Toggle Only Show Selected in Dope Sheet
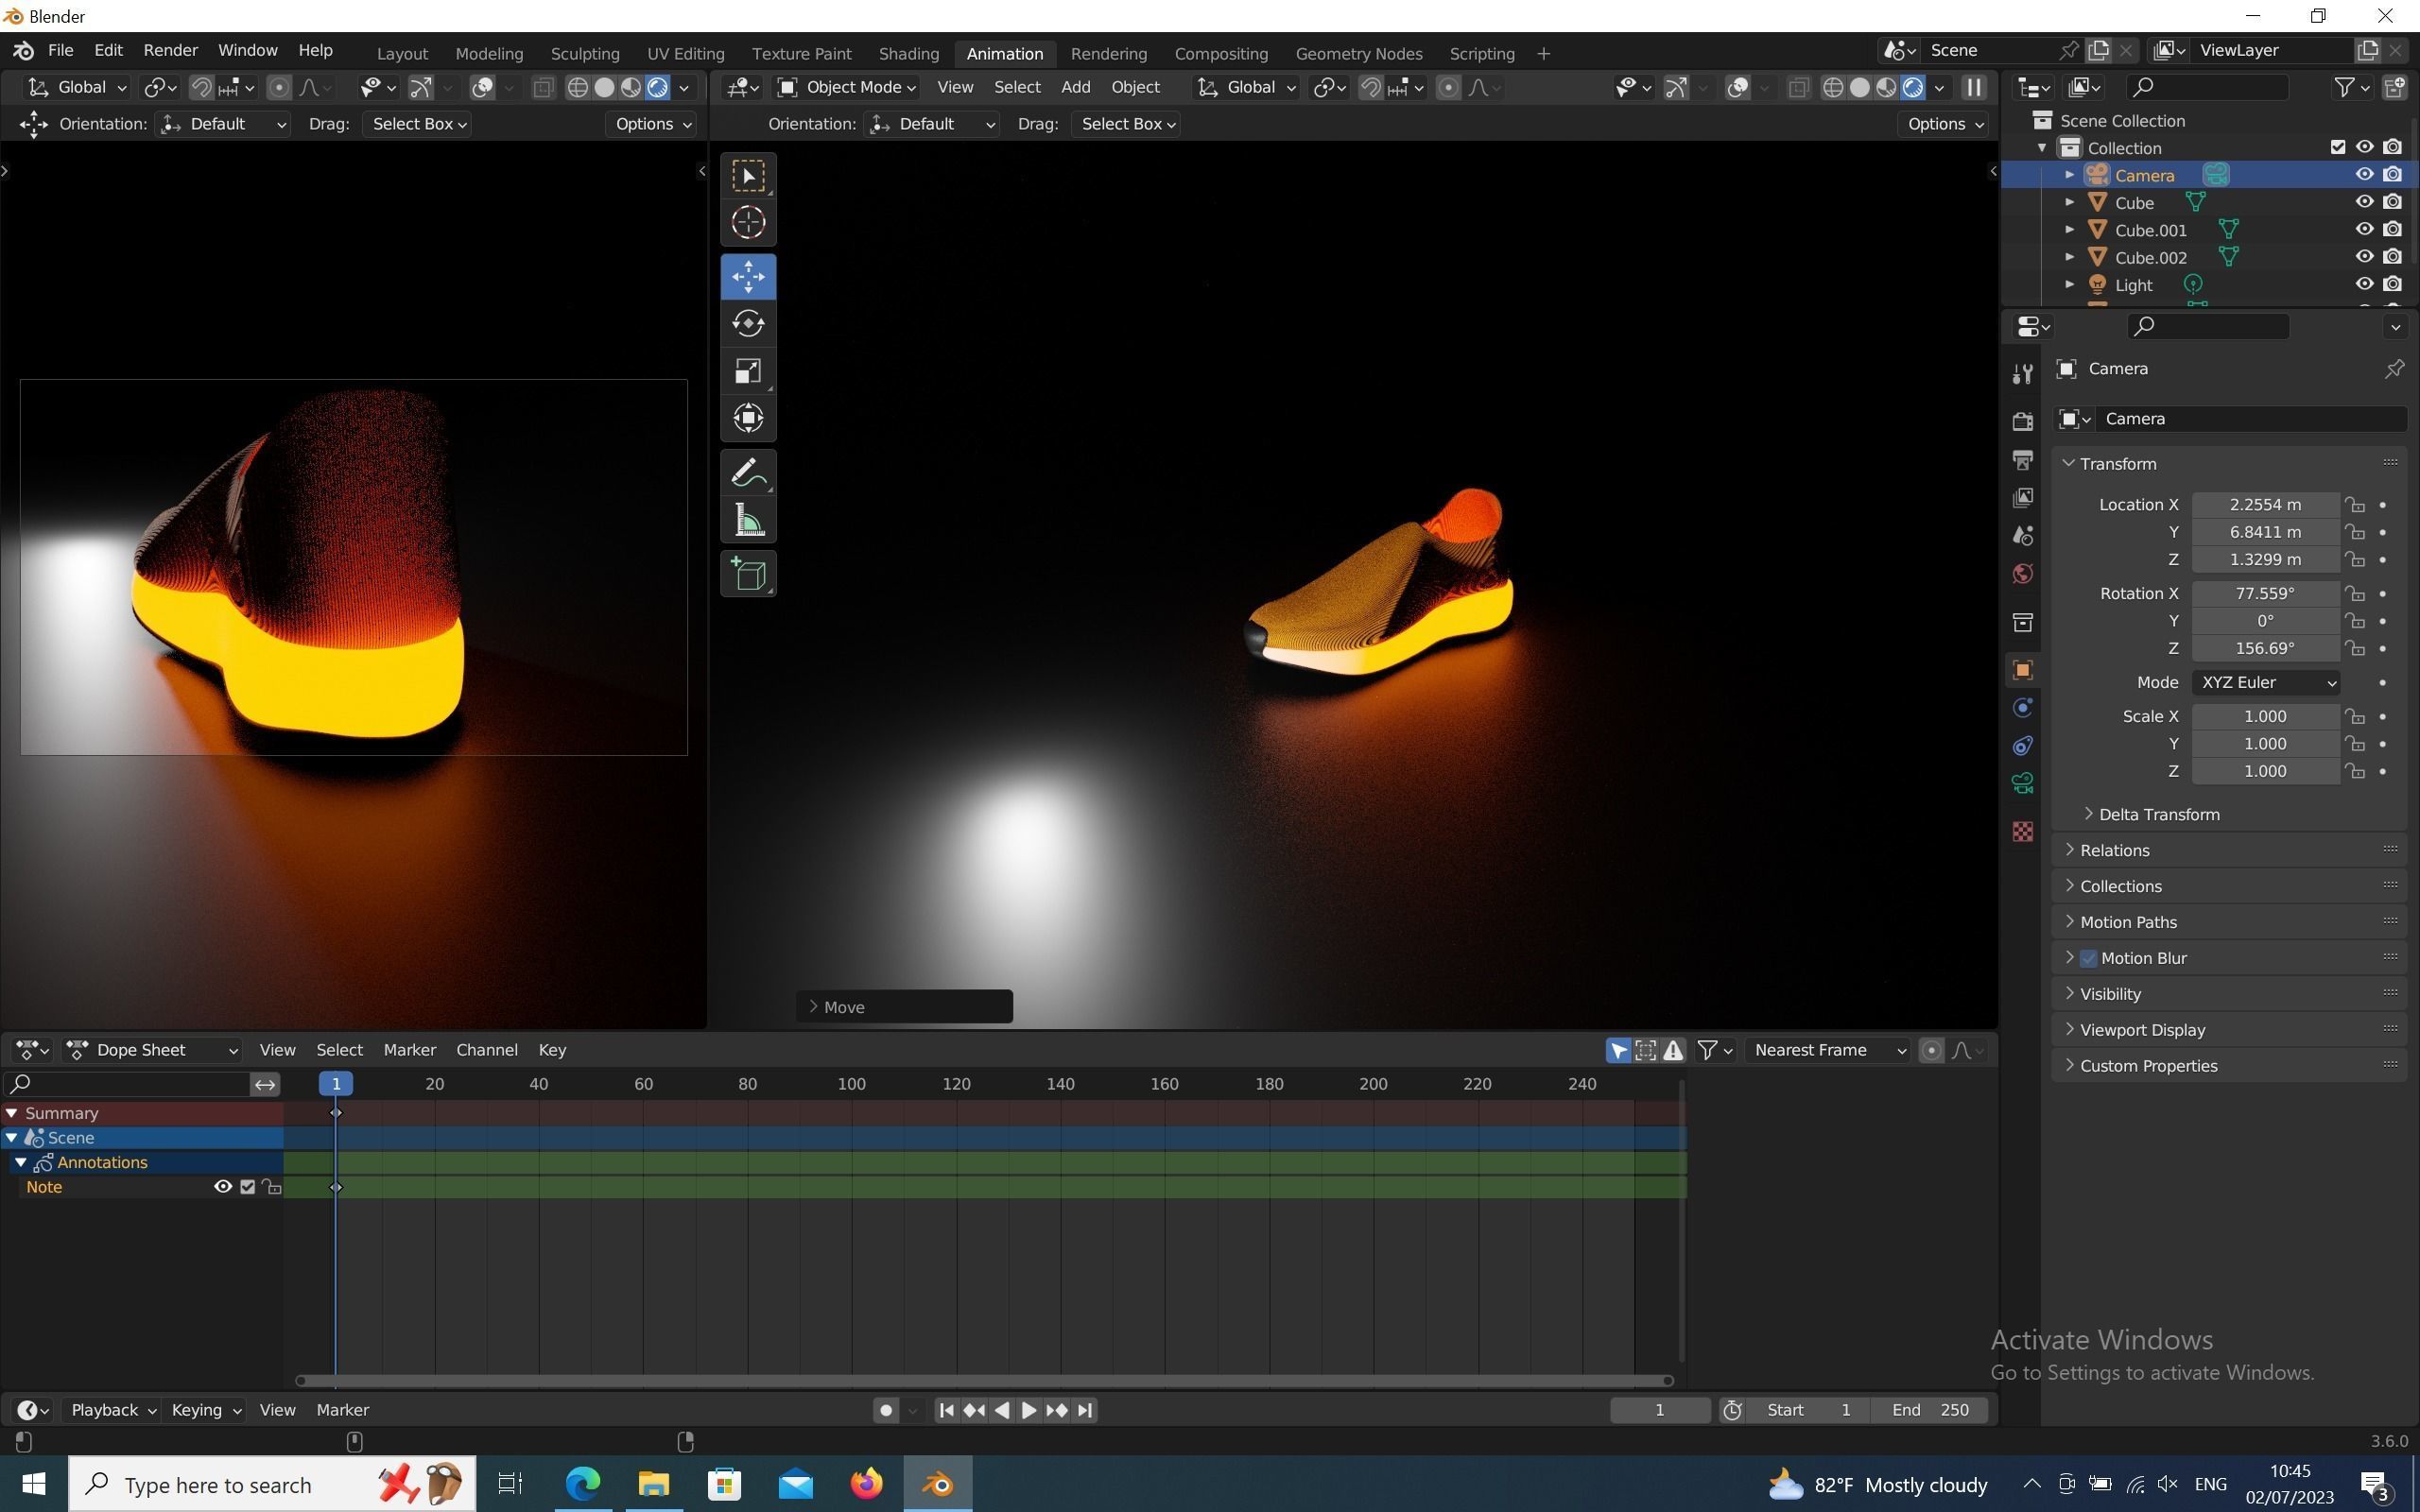Image resolution: width=2420 pixels, height=1512 pixels. point(1618,1050)
